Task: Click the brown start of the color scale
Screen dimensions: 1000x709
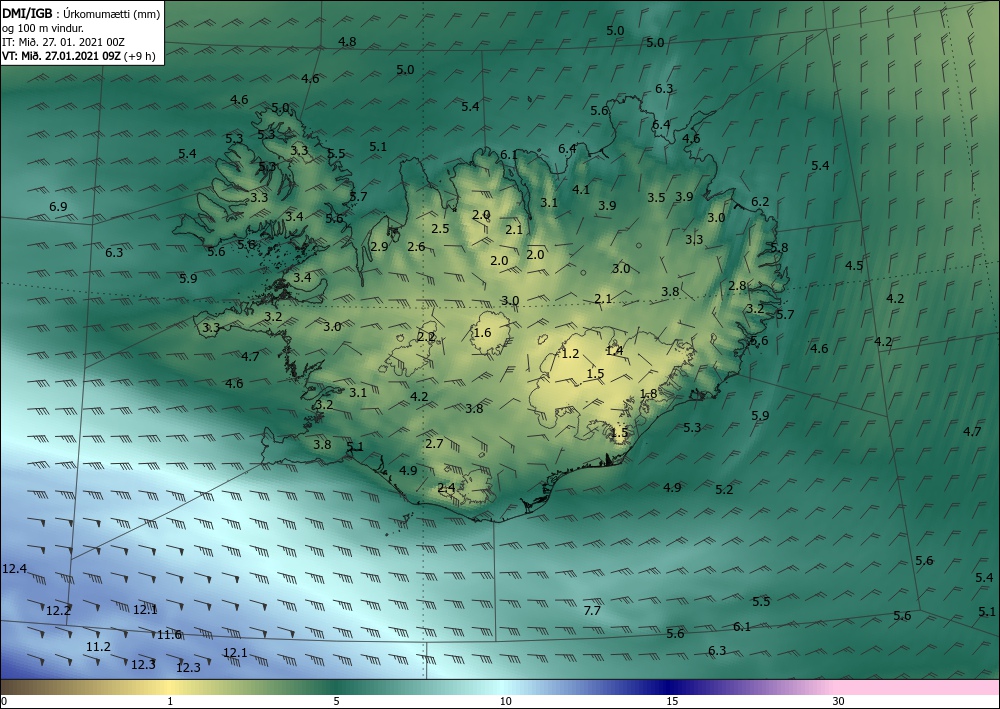Action: (x=26, y=687)
